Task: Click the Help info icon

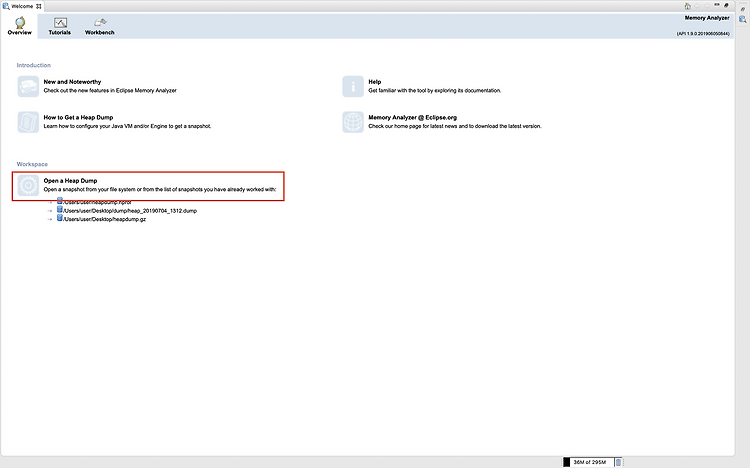Action: [x=353, y=87]
